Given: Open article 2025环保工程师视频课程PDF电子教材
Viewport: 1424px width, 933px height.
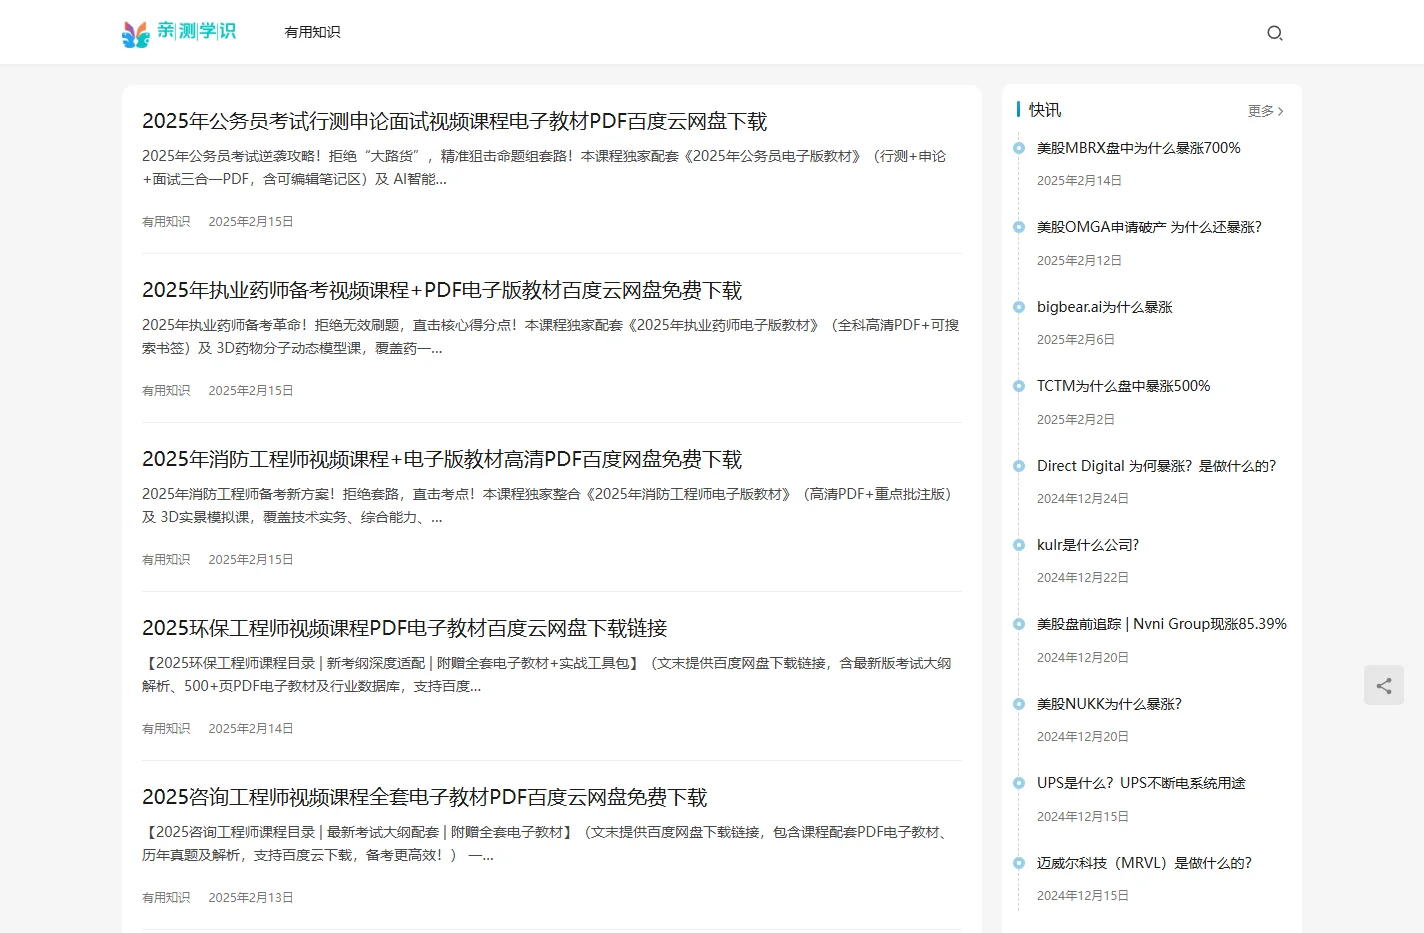Looking at the screenshot, I should pyautogui.click(x=404, y=628).
